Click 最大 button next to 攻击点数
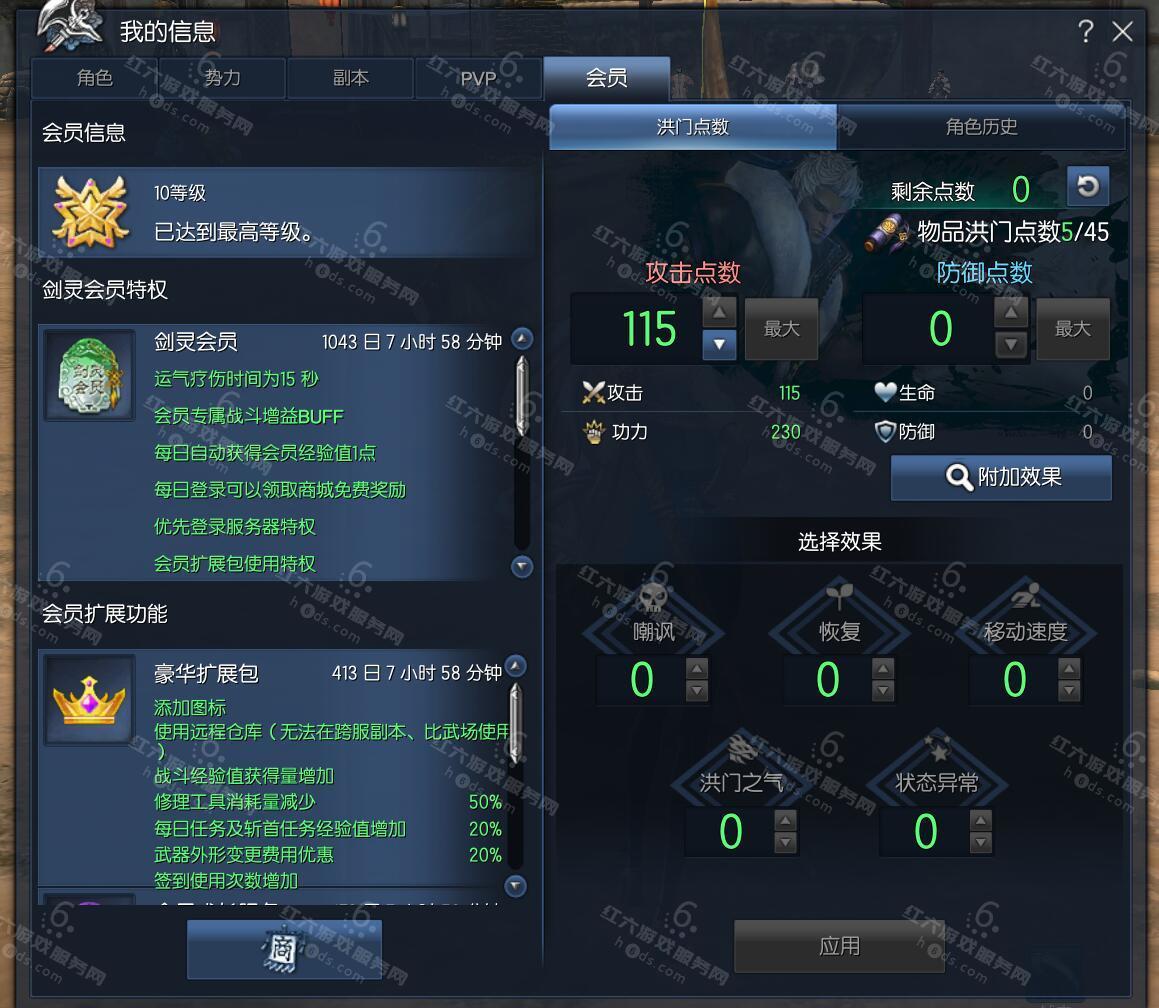The image size is (1159, 1008). click(x=781, y=329)
